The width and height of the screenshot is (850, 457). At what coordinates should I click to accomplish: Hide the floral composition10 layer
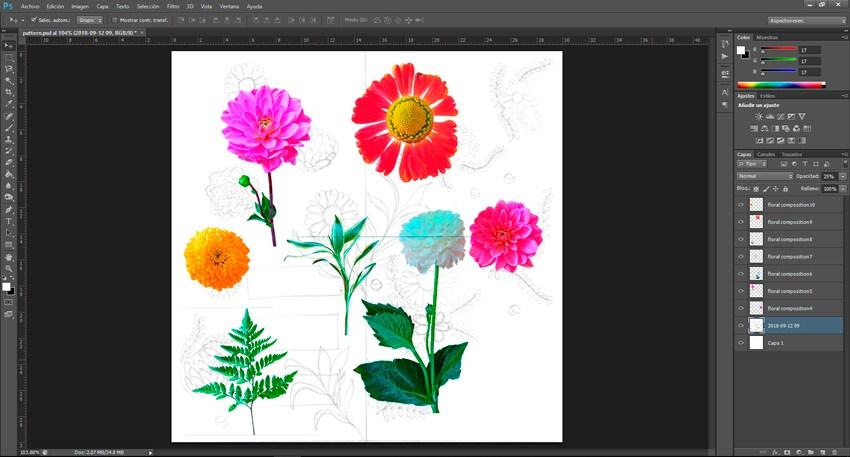[741, 205]
